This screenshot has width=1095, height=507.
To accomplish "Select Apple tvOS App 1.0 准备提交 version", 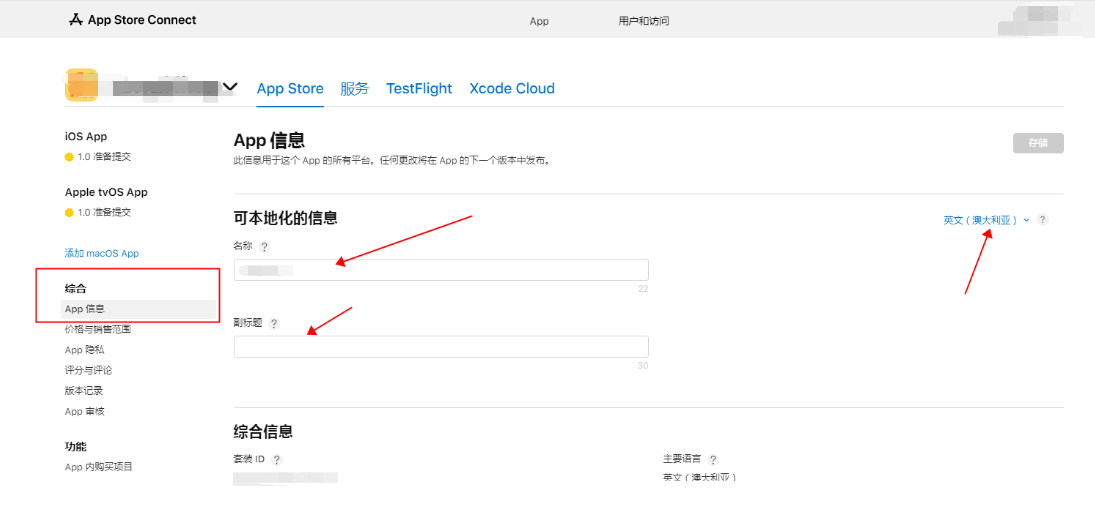I will coord(98,212).
